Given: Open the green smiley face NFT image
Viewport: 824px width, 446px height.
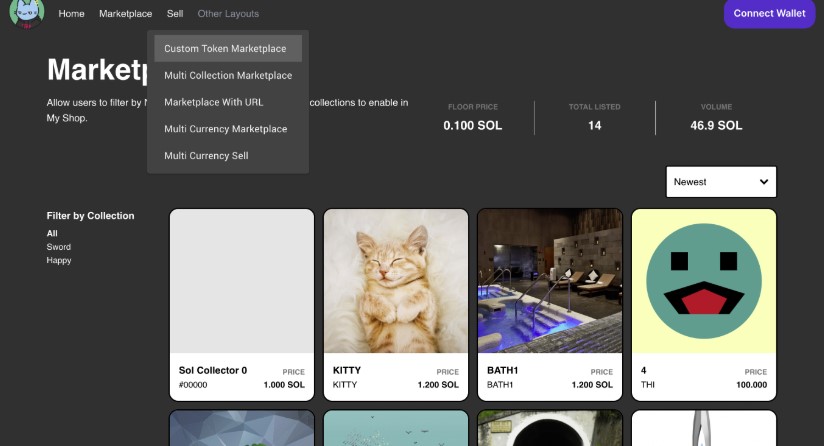Looking at the screenshot, I should pyautogui.click(x=704, y=281).
